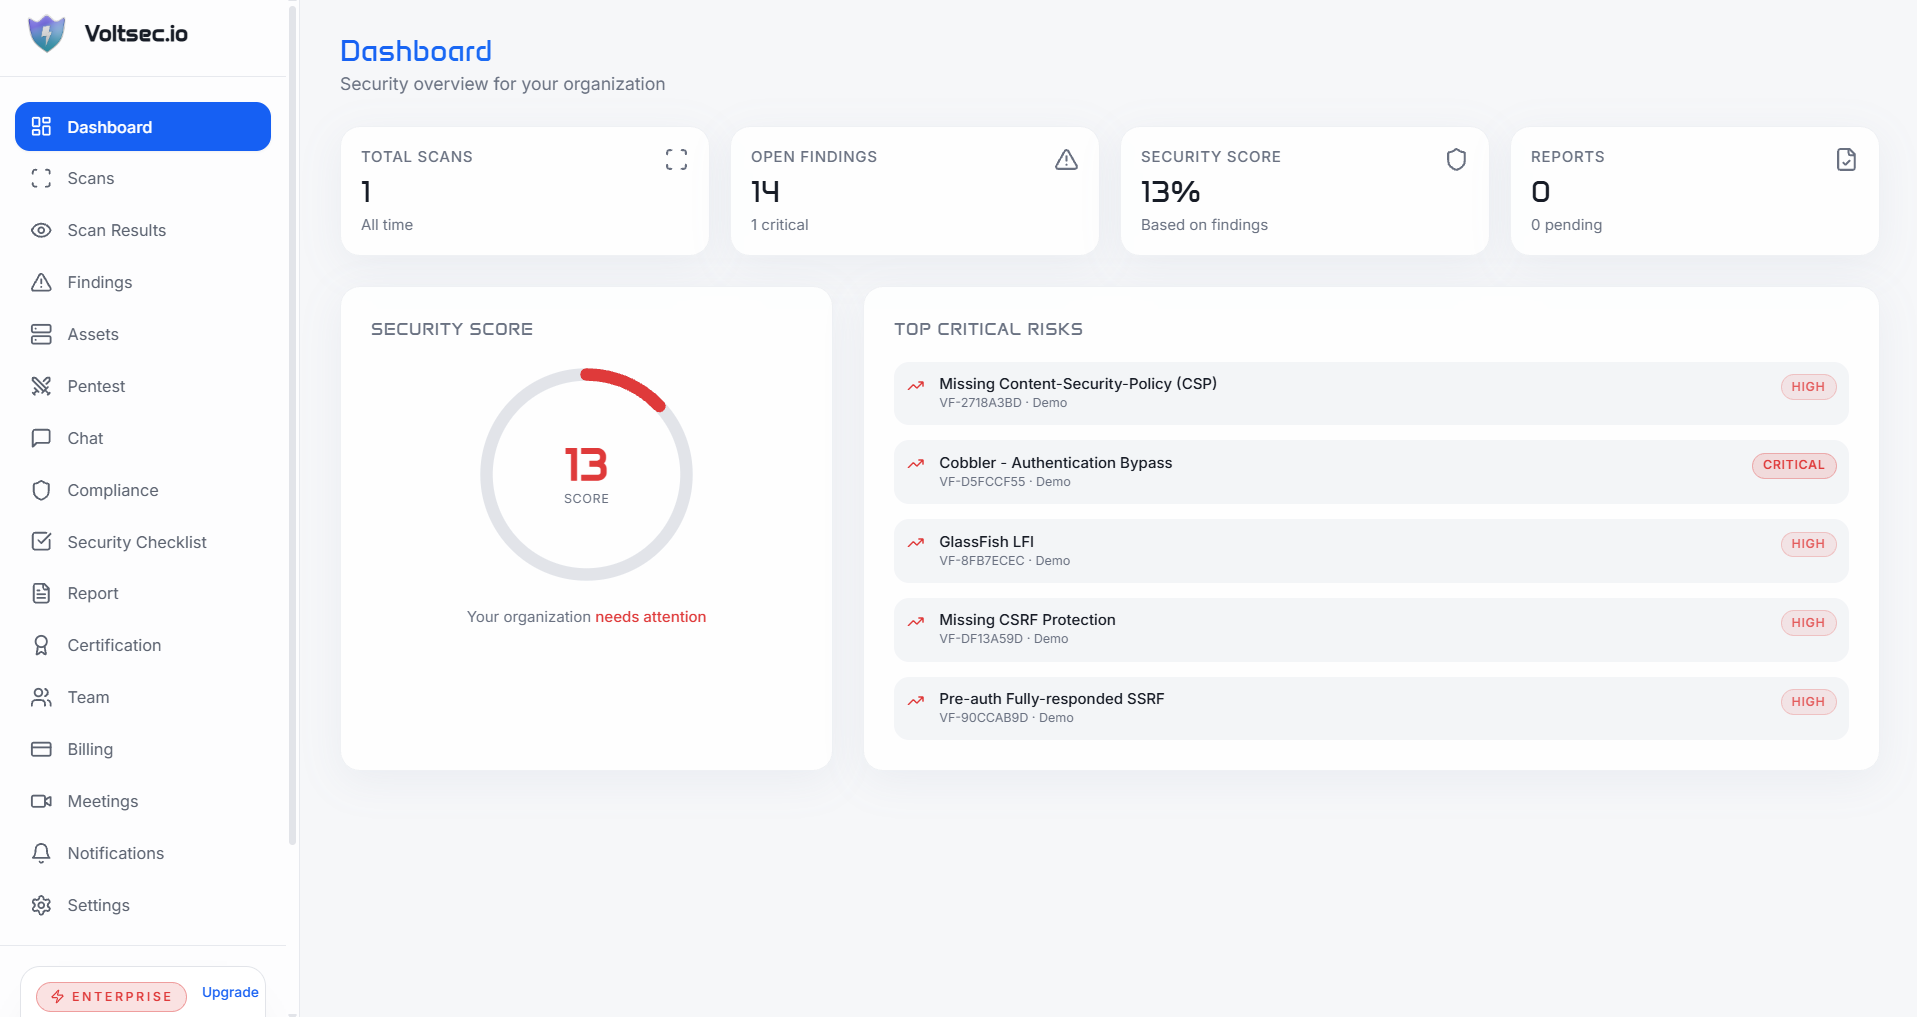Open the Notifications page

pos(143,853)
